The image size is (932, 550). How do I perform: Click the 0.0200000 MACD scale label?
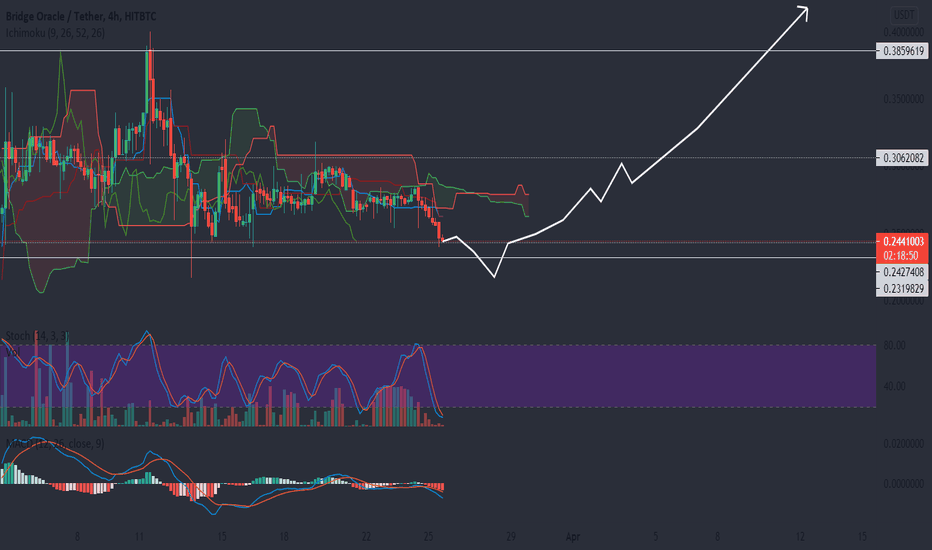903,444
